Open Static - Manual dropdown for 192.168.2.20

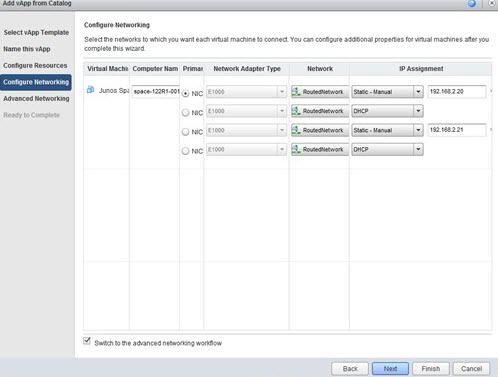point(387,92)
